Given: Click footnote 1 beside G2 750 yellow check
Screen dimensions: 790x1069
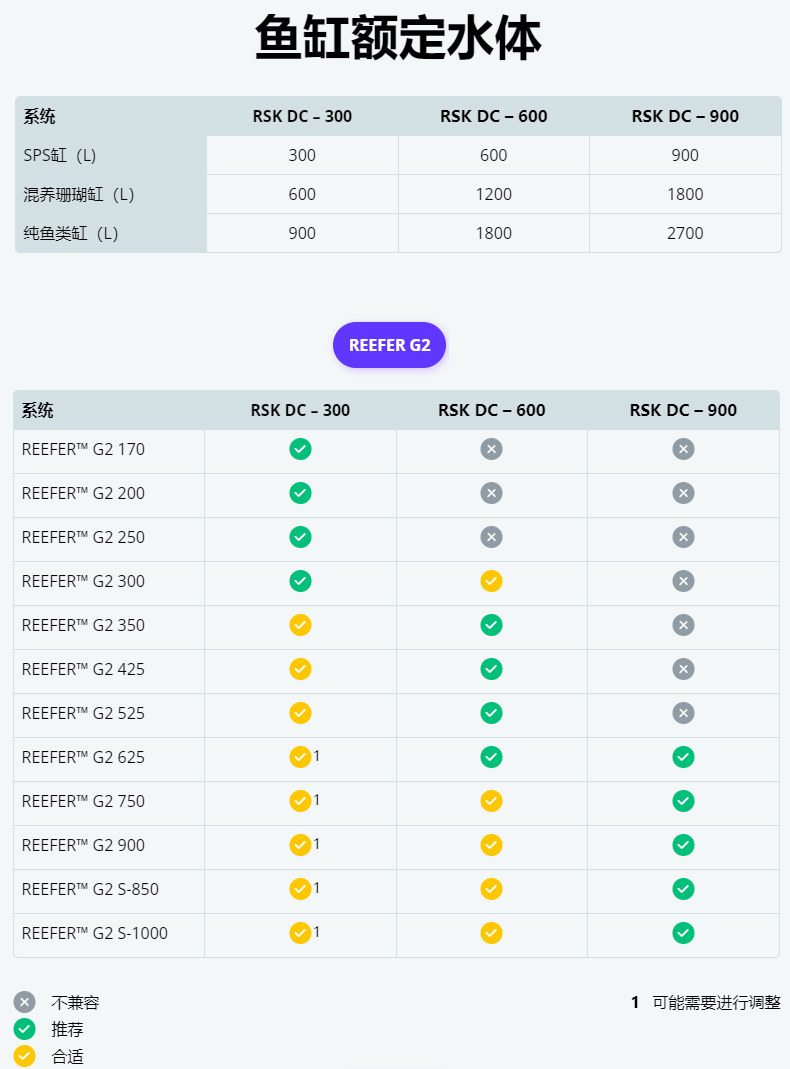Looking at the screenshot, I should pyautogui.click(x=316, y=799).
